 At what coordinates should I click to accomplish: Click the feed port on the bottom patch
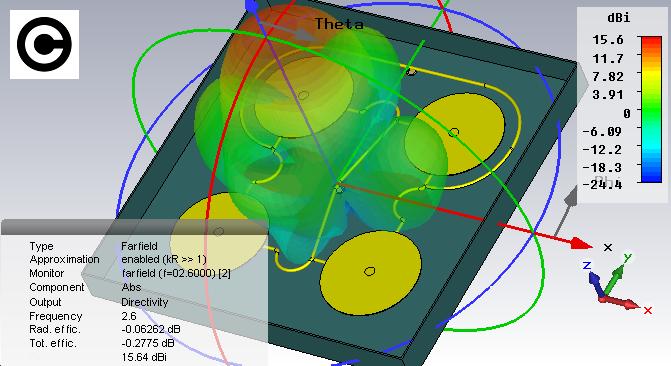click(x=370, y=271)
